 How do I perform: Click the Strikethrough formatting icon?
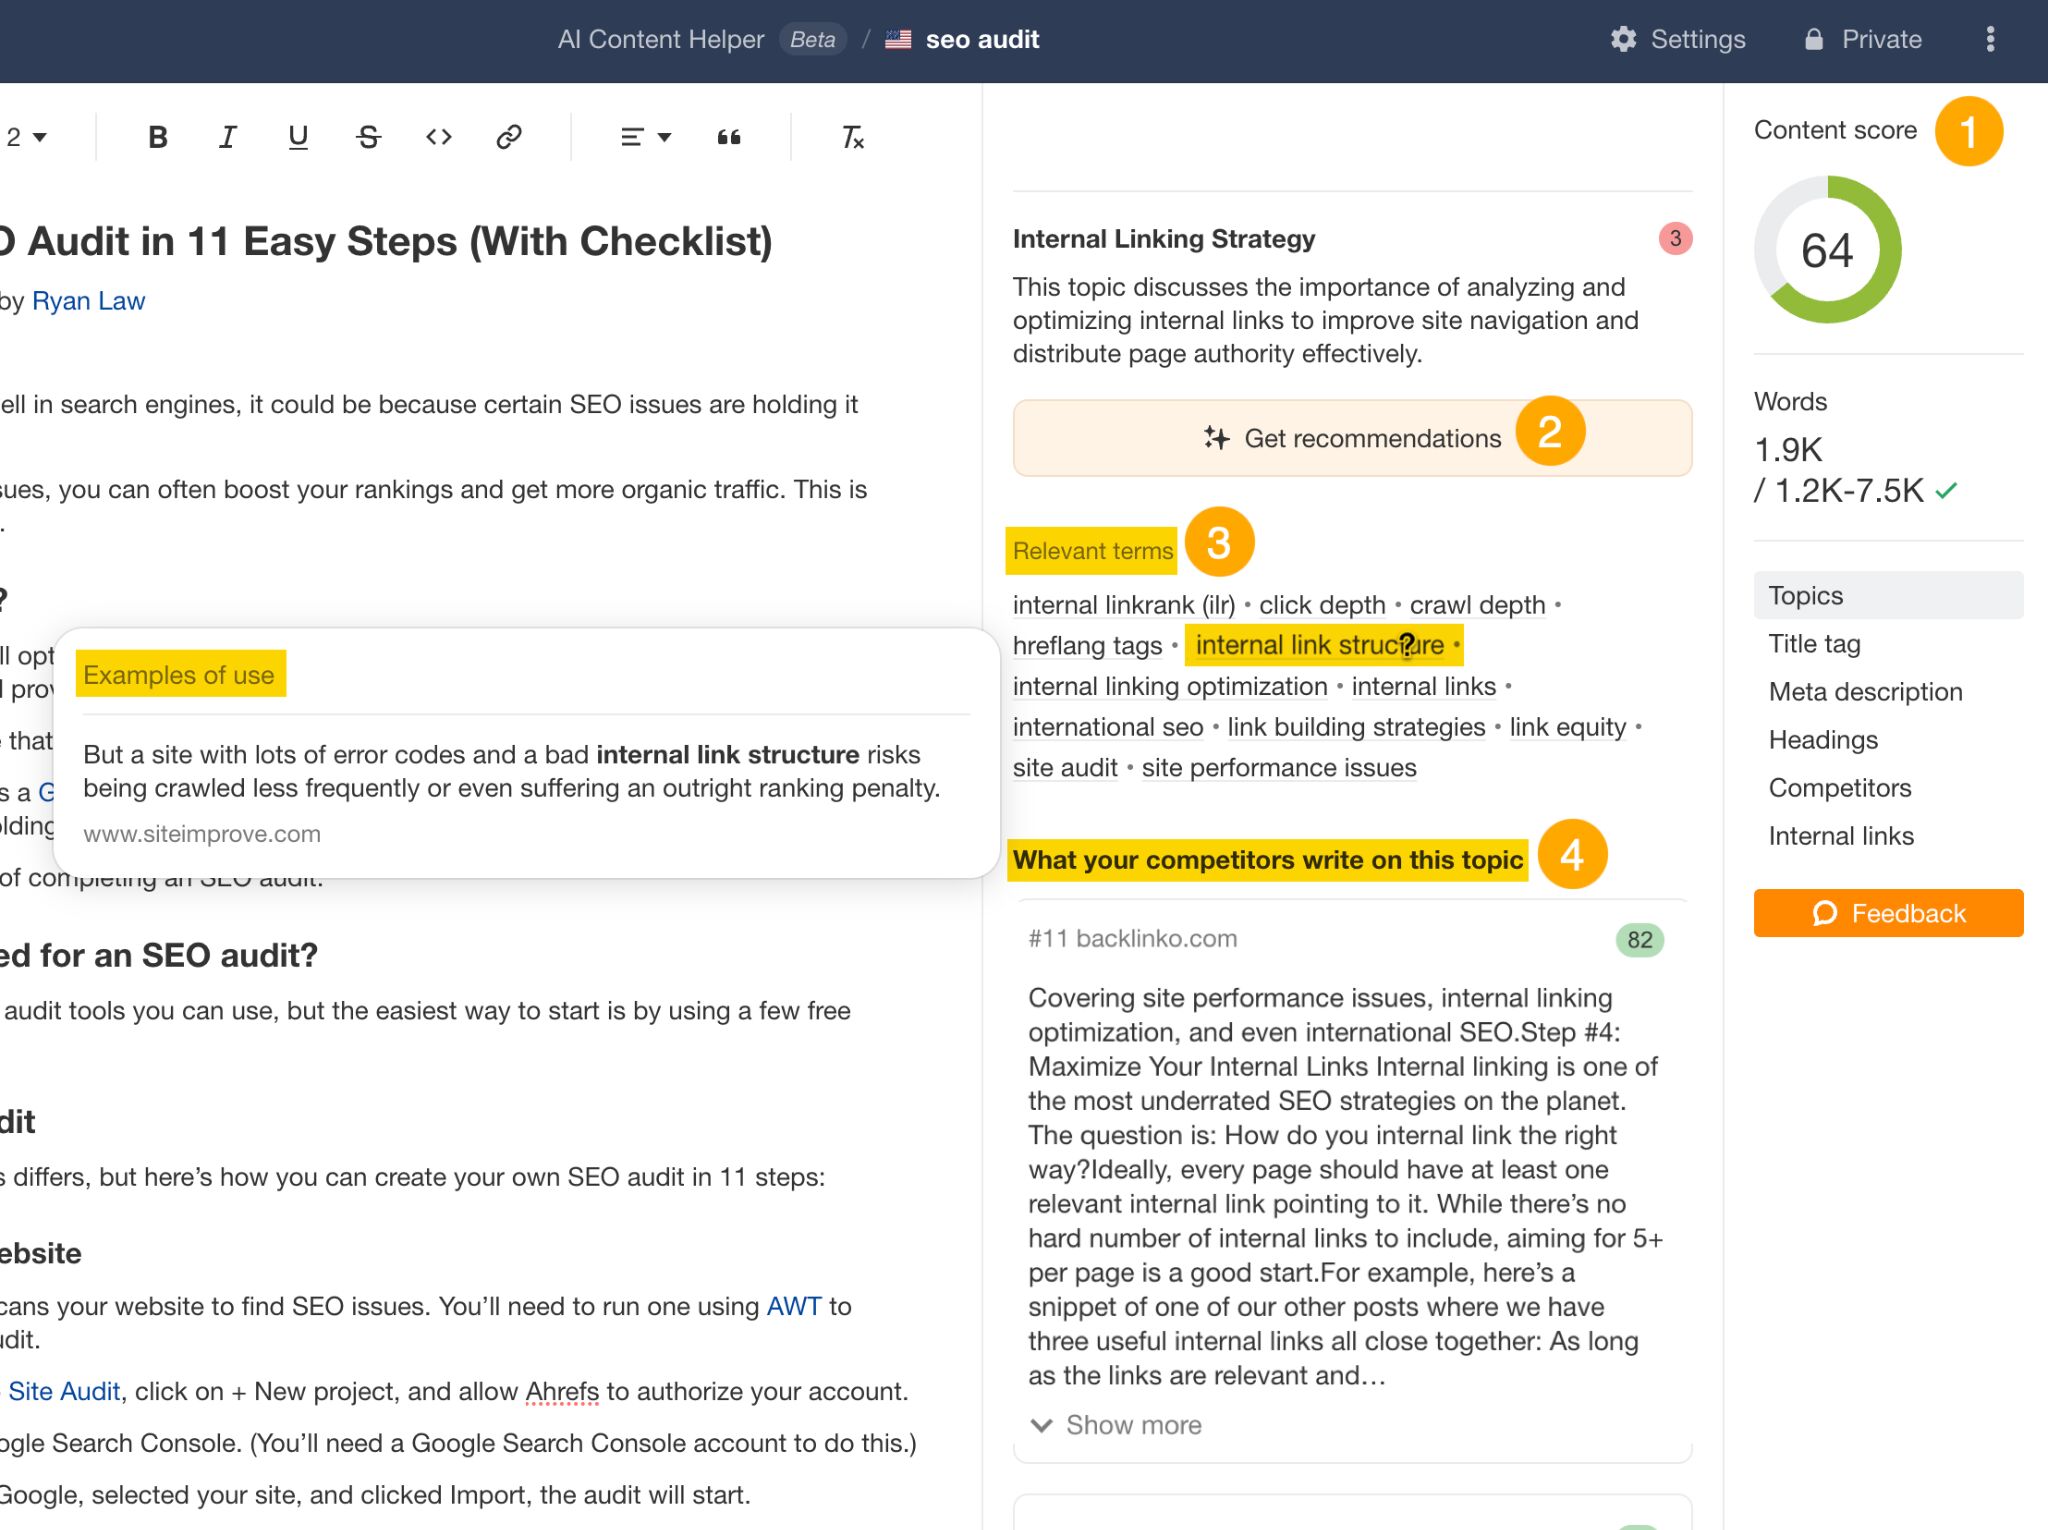pyautogui.click(x=368, y=137)
